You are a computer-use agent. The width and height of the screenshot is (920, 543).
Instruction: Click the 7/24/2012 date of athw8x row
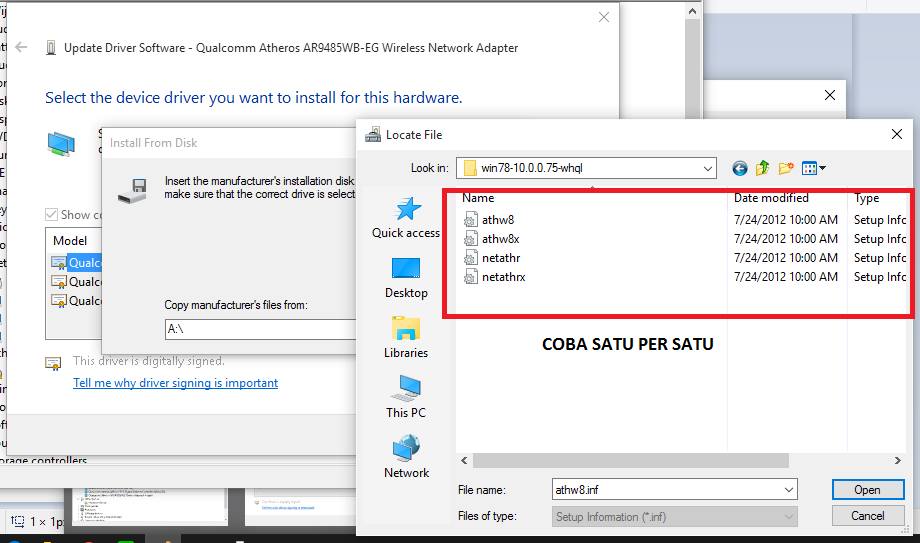tap(786, 238)
